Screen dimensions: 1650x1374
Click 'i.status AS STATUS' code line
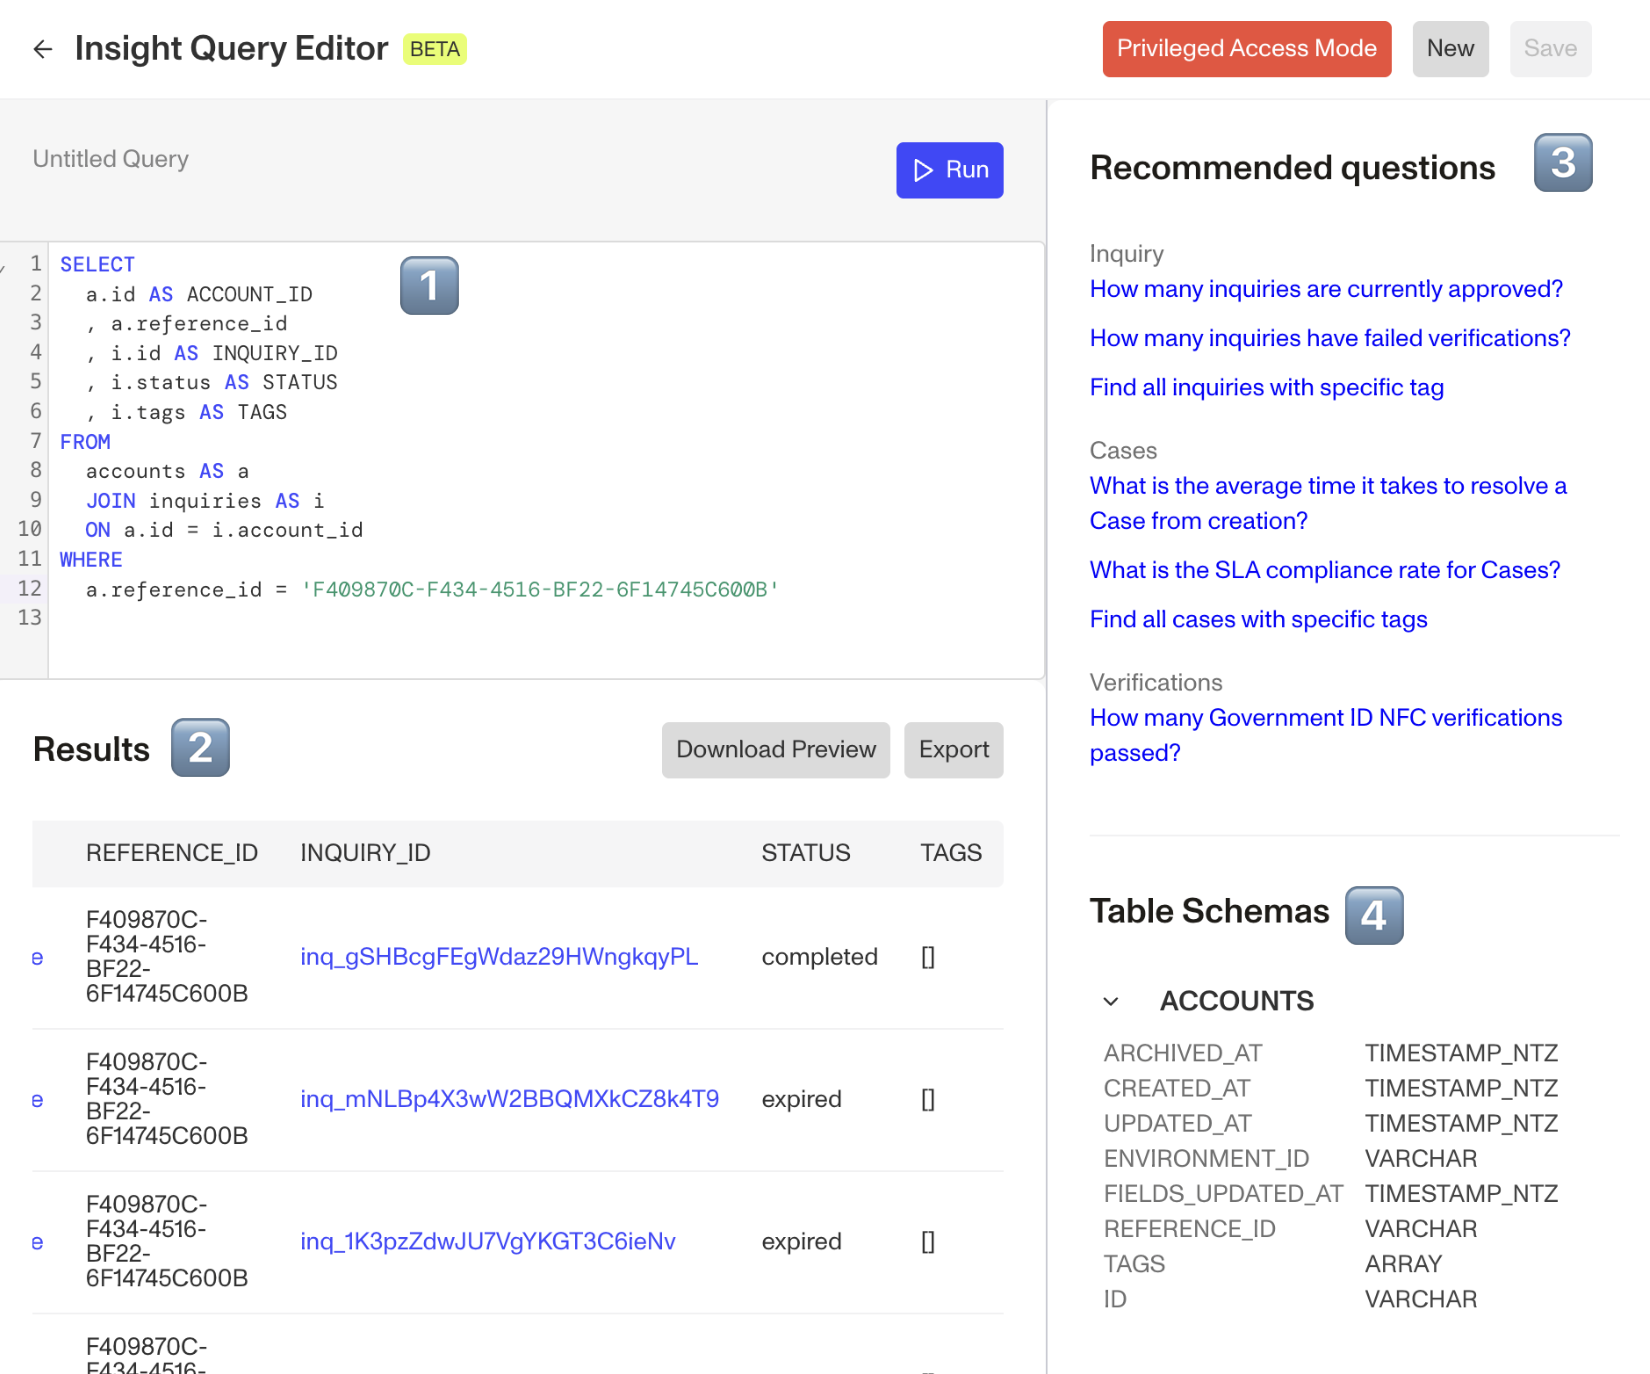(224, 382)
